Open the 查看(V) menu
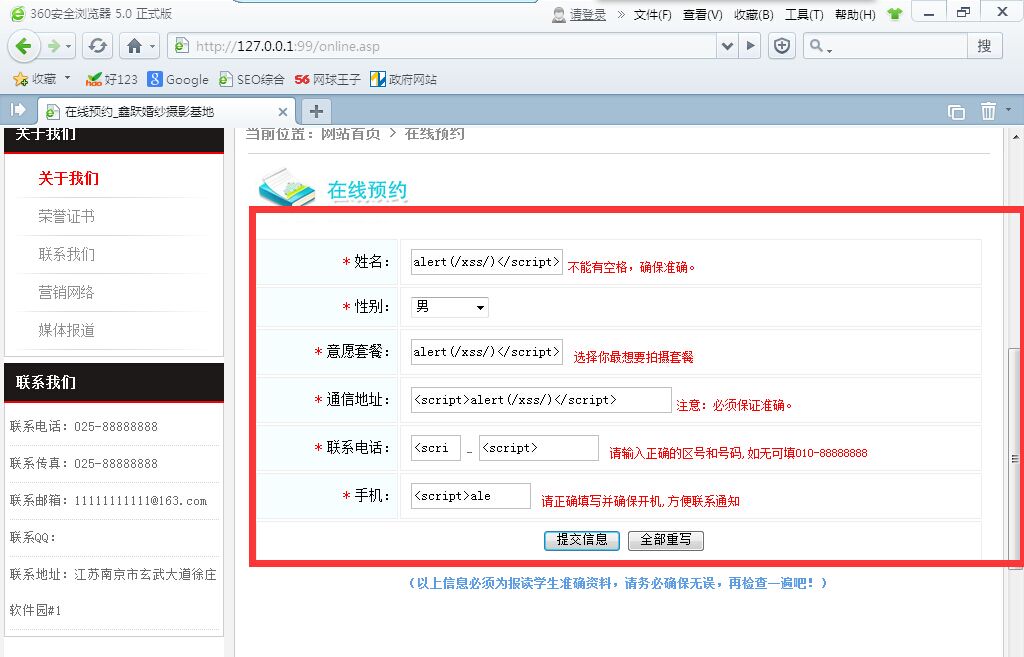The image size is (1024, 657). point(703,14)
